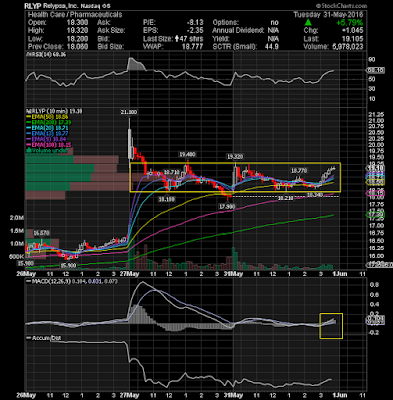Image resolution: width=393 pixels, height=400 pixels.
Task: Click the 21.00 price axis level
Action: pos(376,121)
